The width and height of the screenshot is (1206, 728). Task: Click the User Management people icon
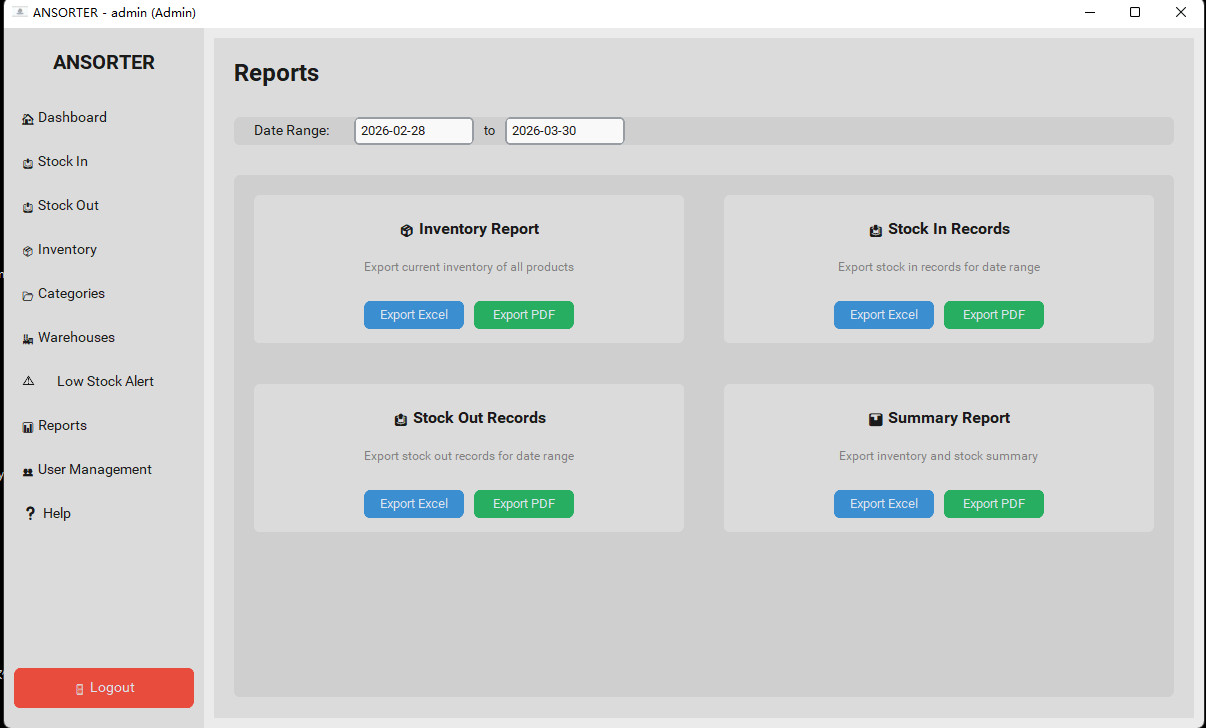[x=28, y=471]
